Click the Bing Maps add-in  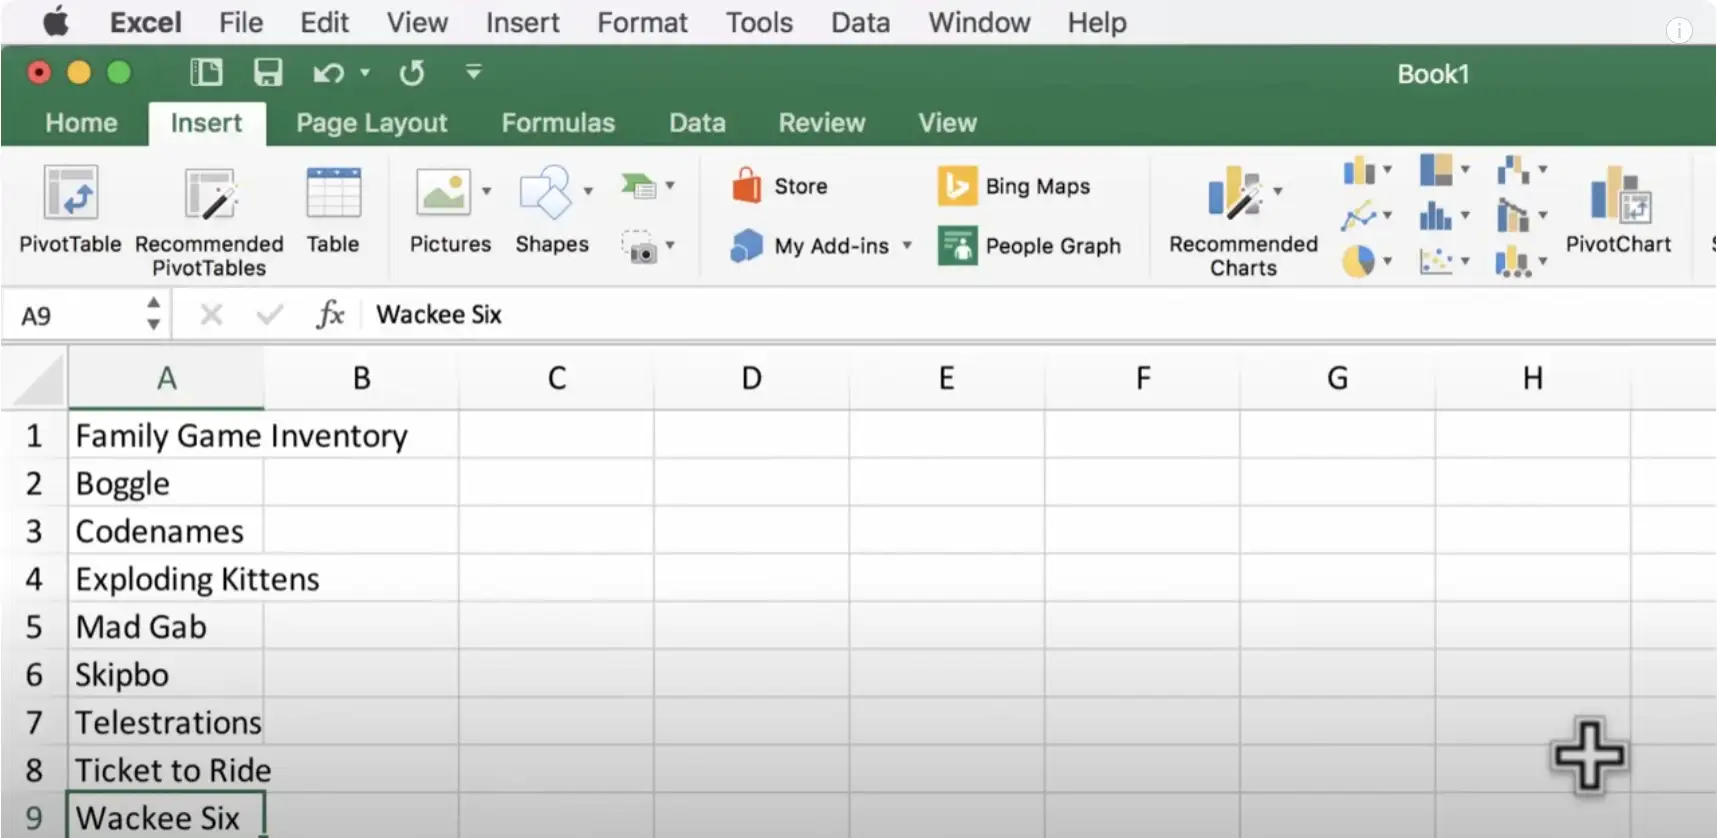click(x=1014, y=187)
